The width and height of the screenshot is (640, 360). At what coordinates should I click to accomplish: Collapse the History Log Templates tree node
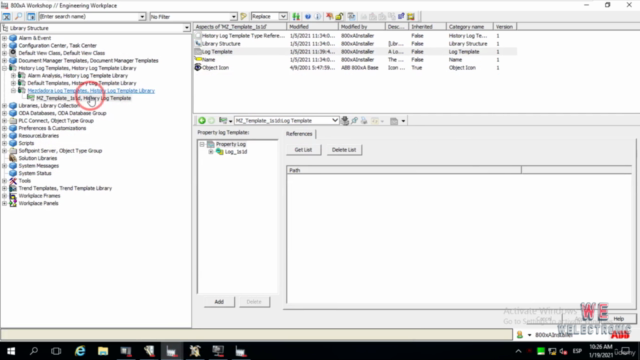click(4, 68)
